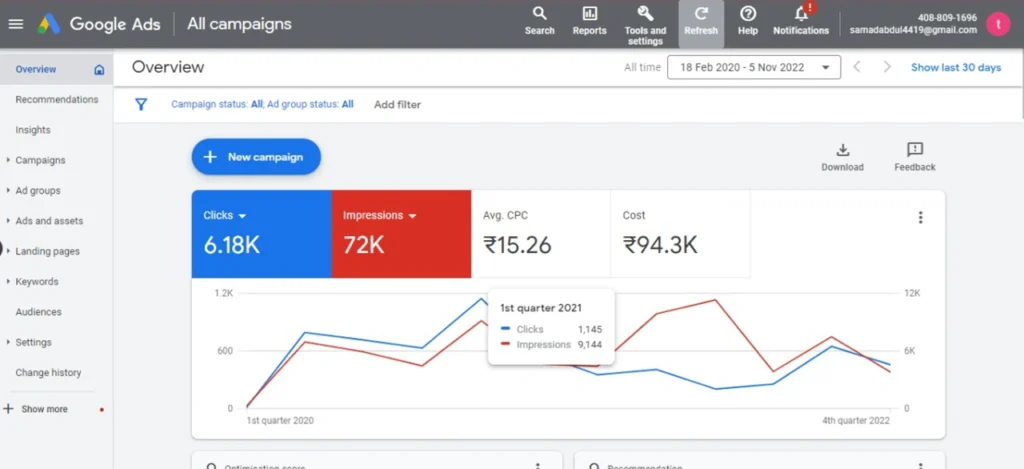This screenshot has height=469, width=1024.
Task: Go to the previous date period arrow
Action: coord(856,68)
